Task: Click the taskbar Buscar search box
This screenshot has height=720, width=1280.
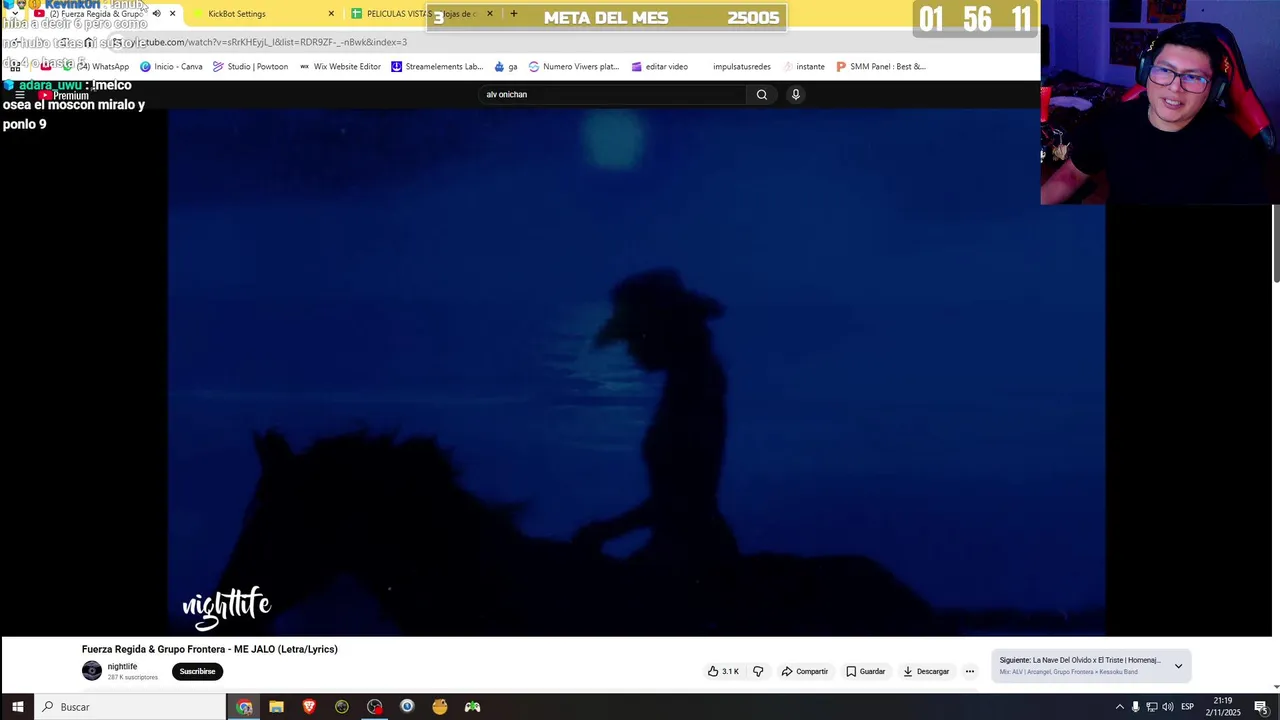Action: click(131, 707)
